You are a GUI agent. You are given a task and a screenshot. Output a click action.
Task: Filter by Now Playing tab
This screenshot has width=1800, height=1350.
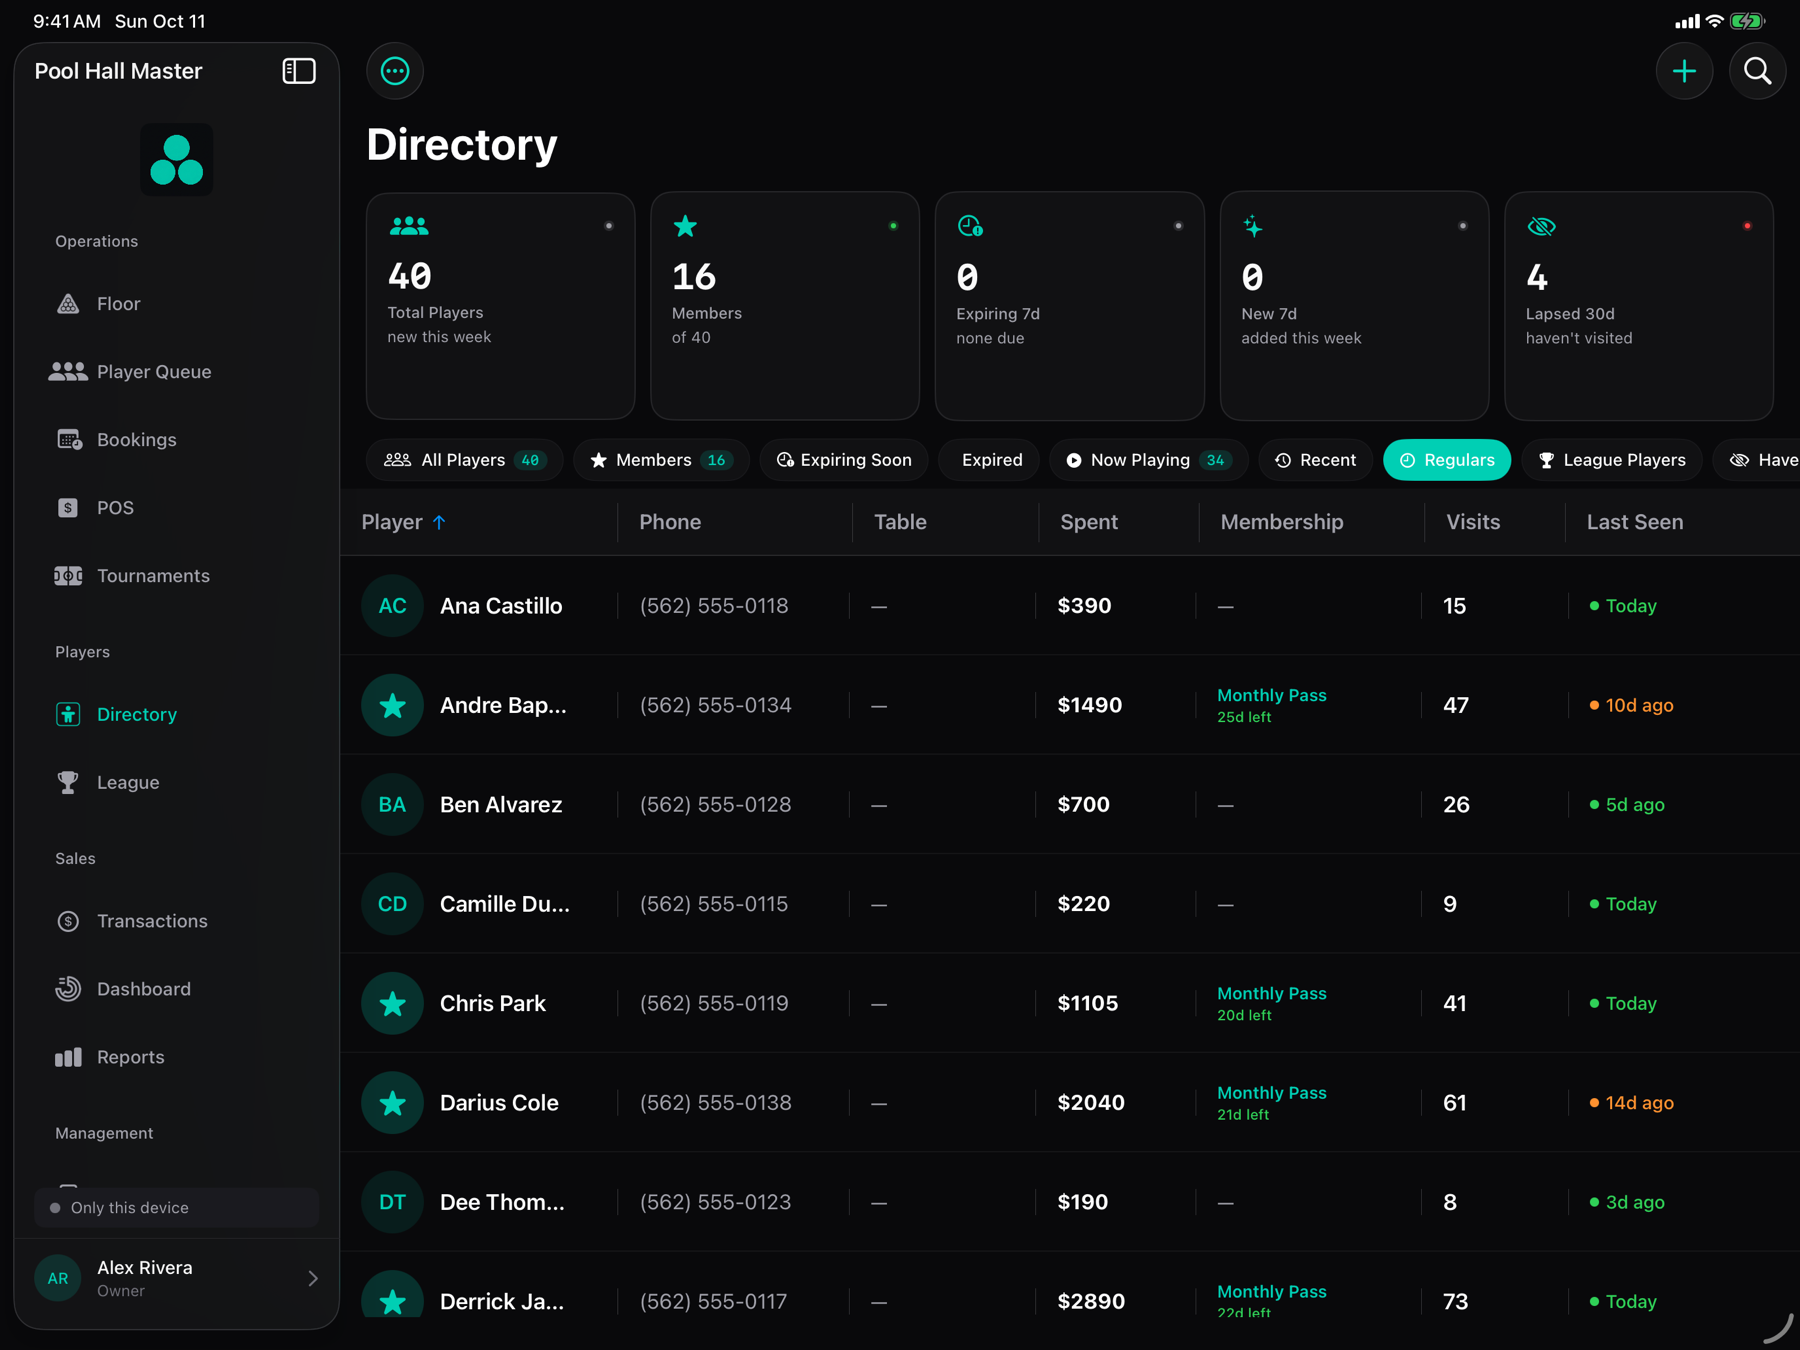[1148, 460]
